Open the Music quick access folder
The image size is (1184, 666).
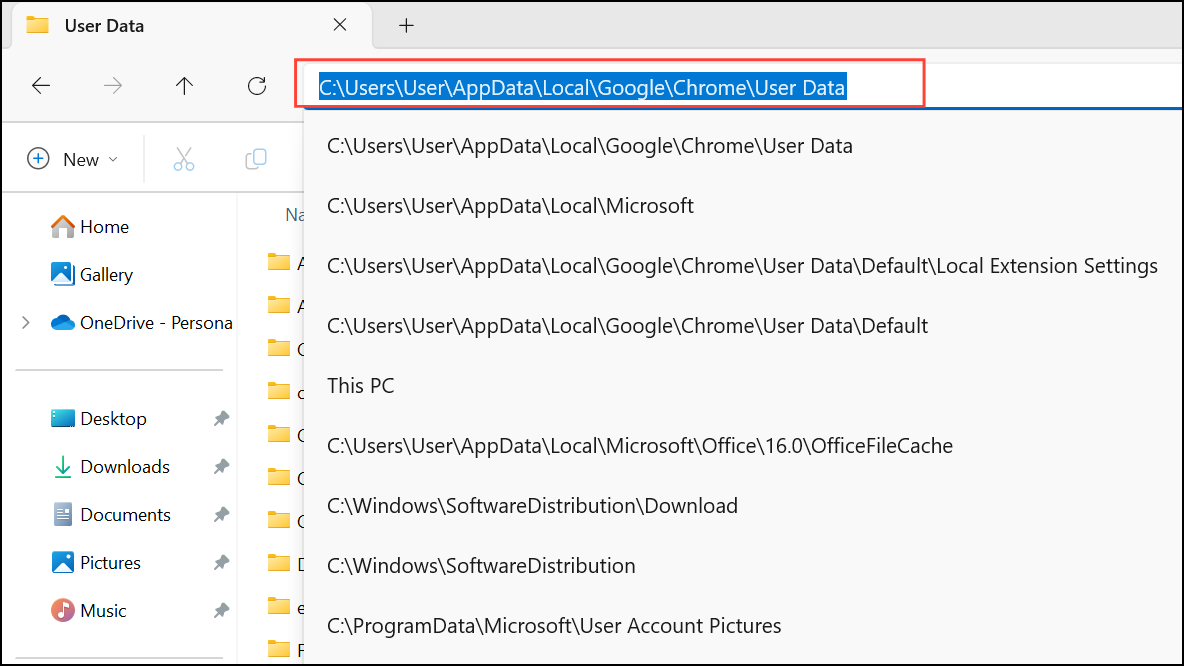88,611
